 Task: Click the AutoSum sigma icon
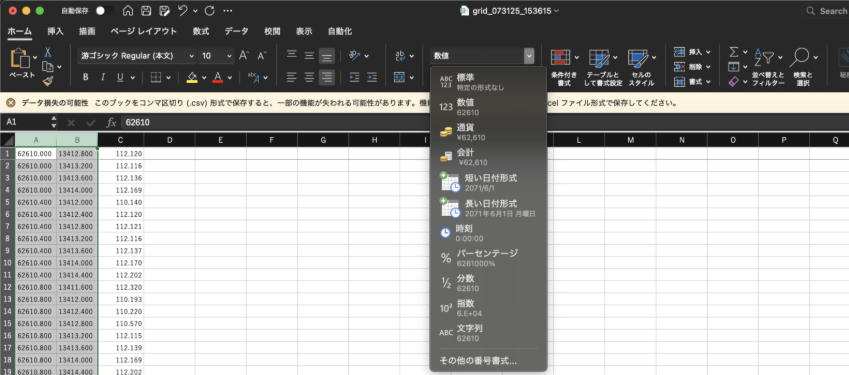pos(734,52)
